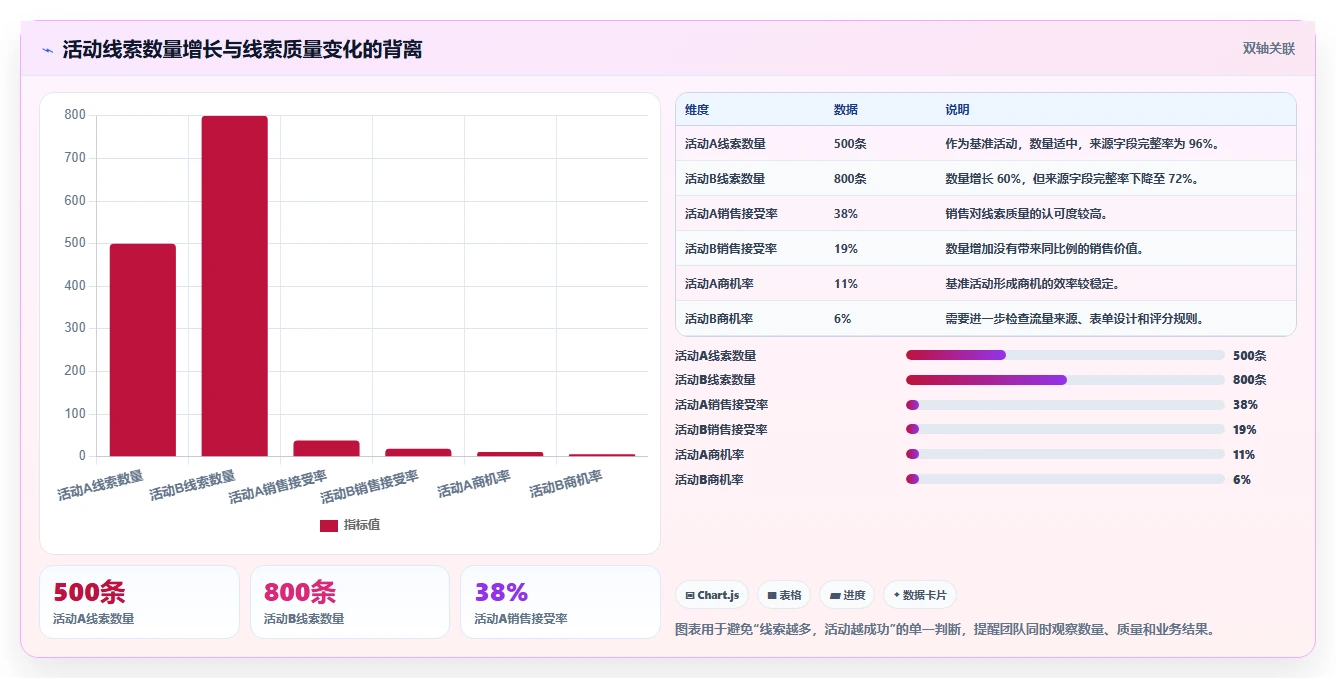The image size is (1336, 678).
Task: Click the 6% value in the table
Action: [843, 319]
